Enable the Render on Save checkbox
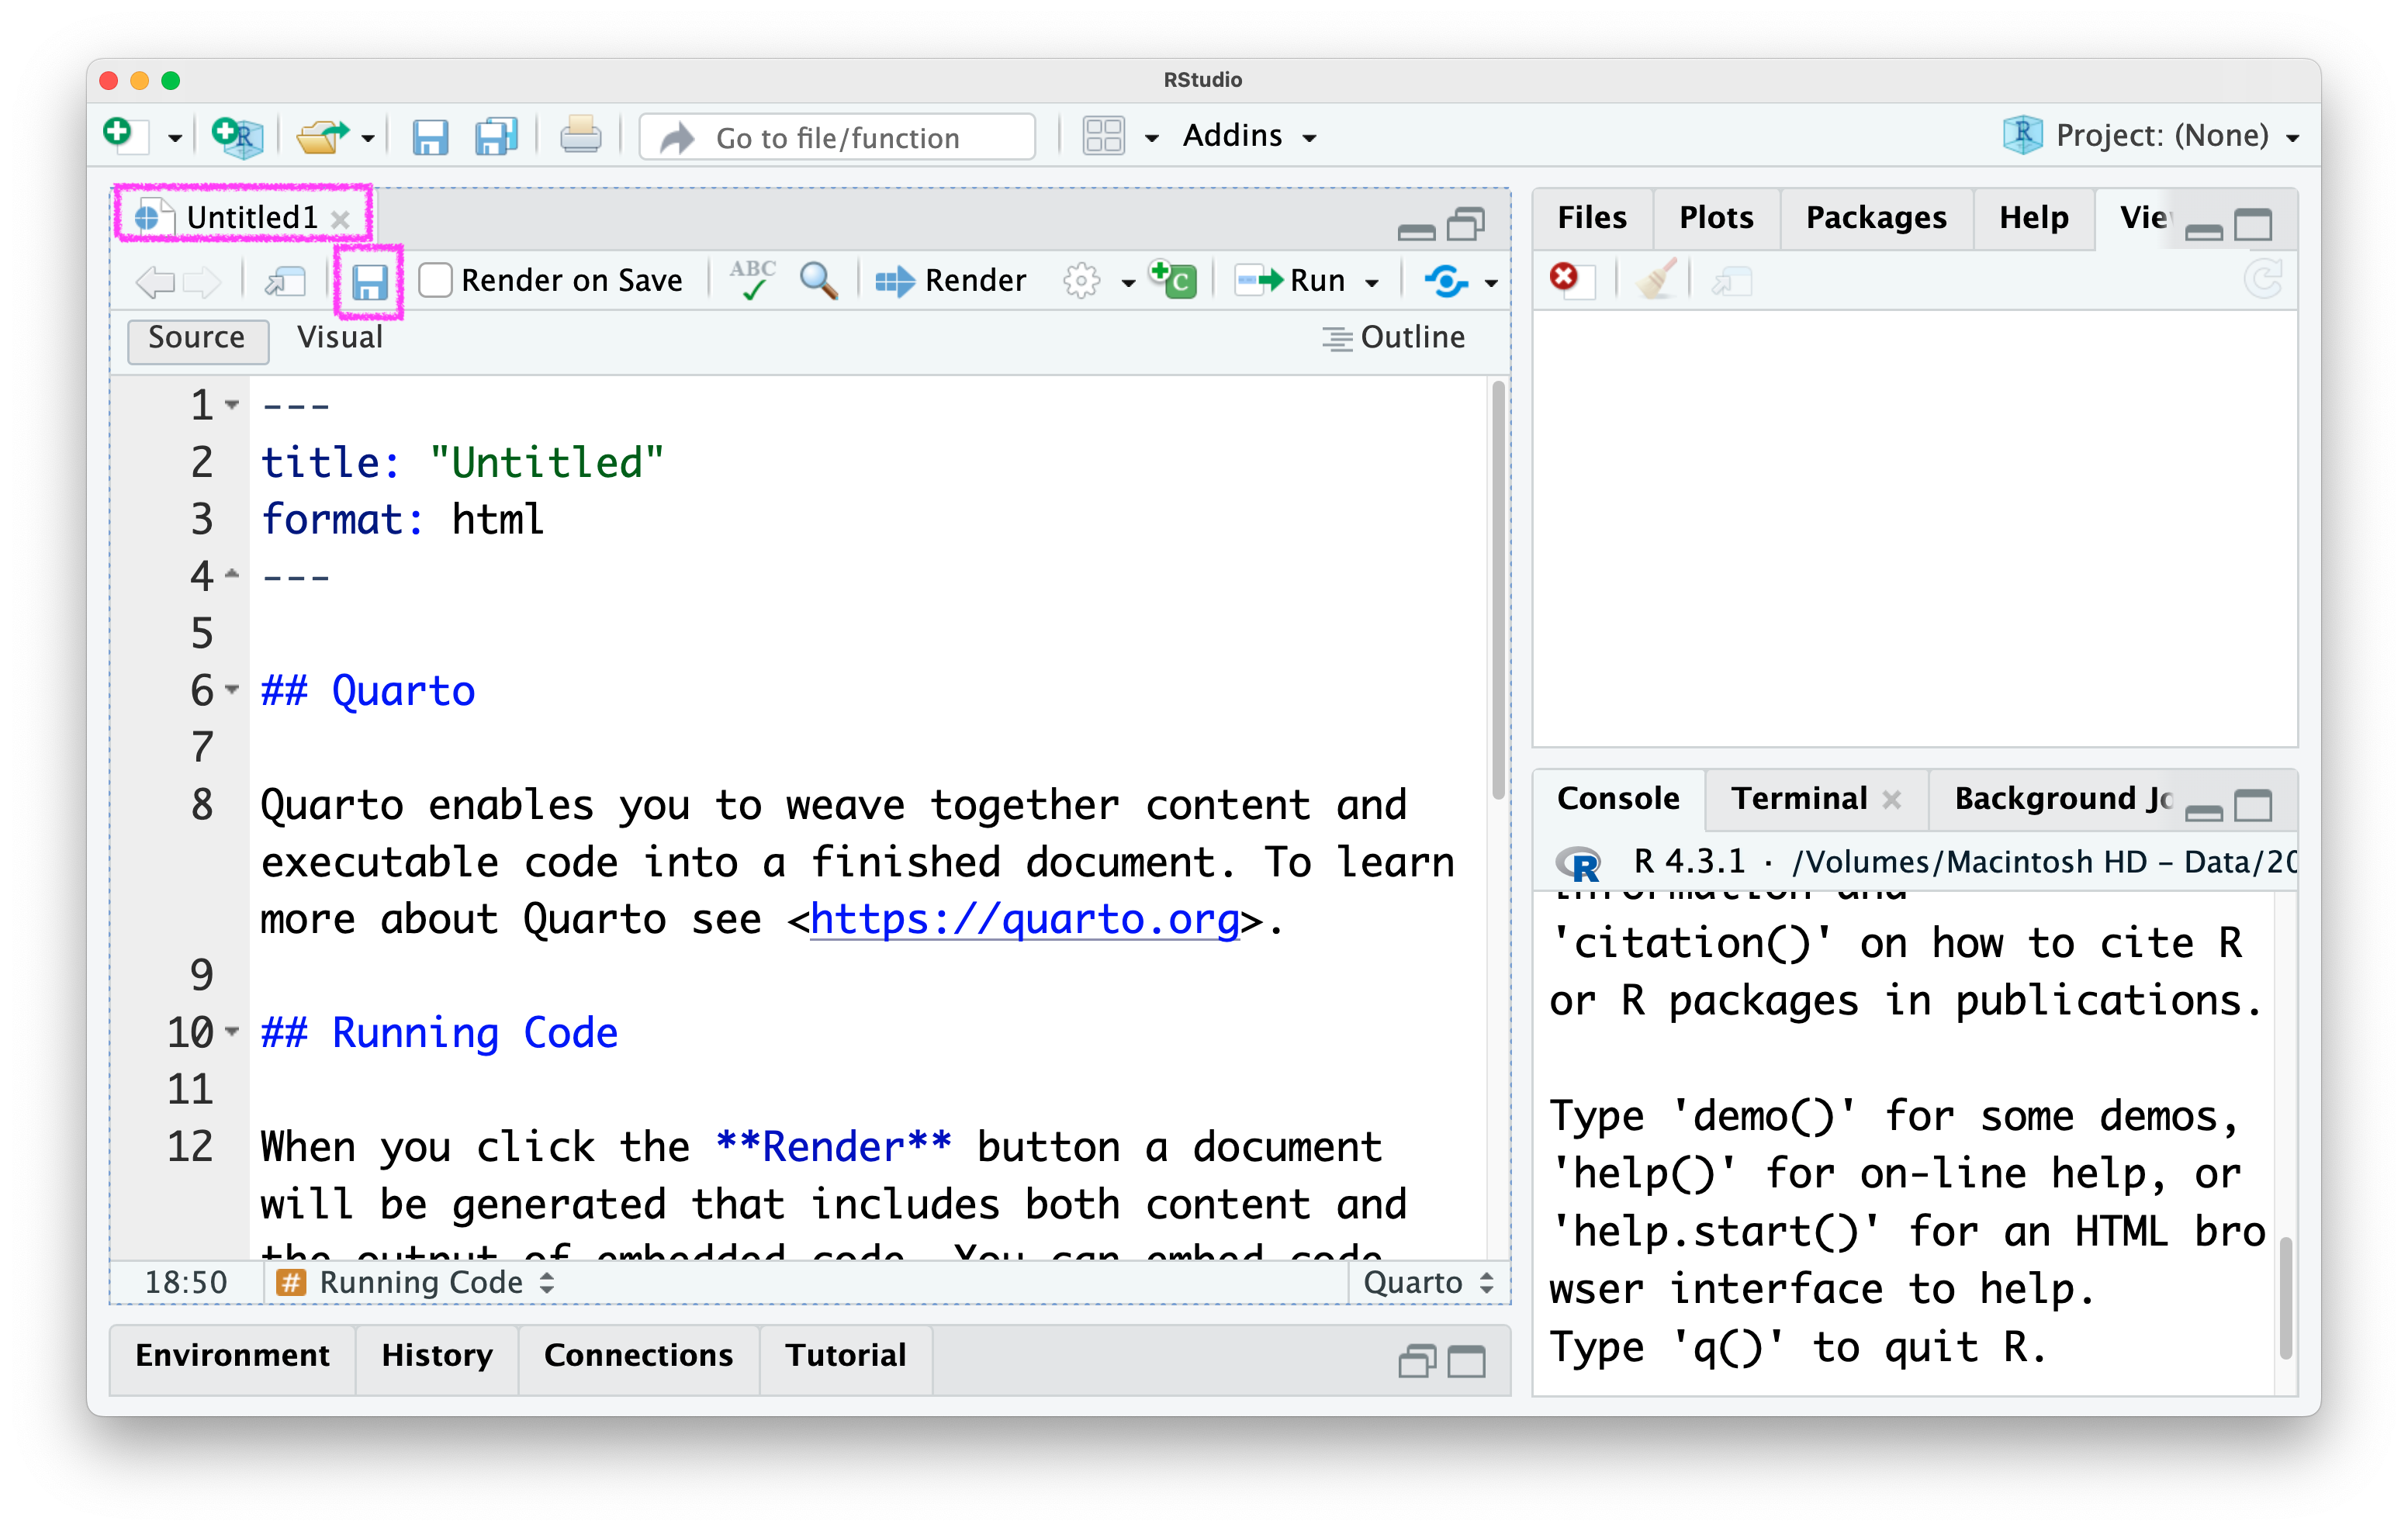This screenshot has width=2408, height=1531. [x=435, y=281]
